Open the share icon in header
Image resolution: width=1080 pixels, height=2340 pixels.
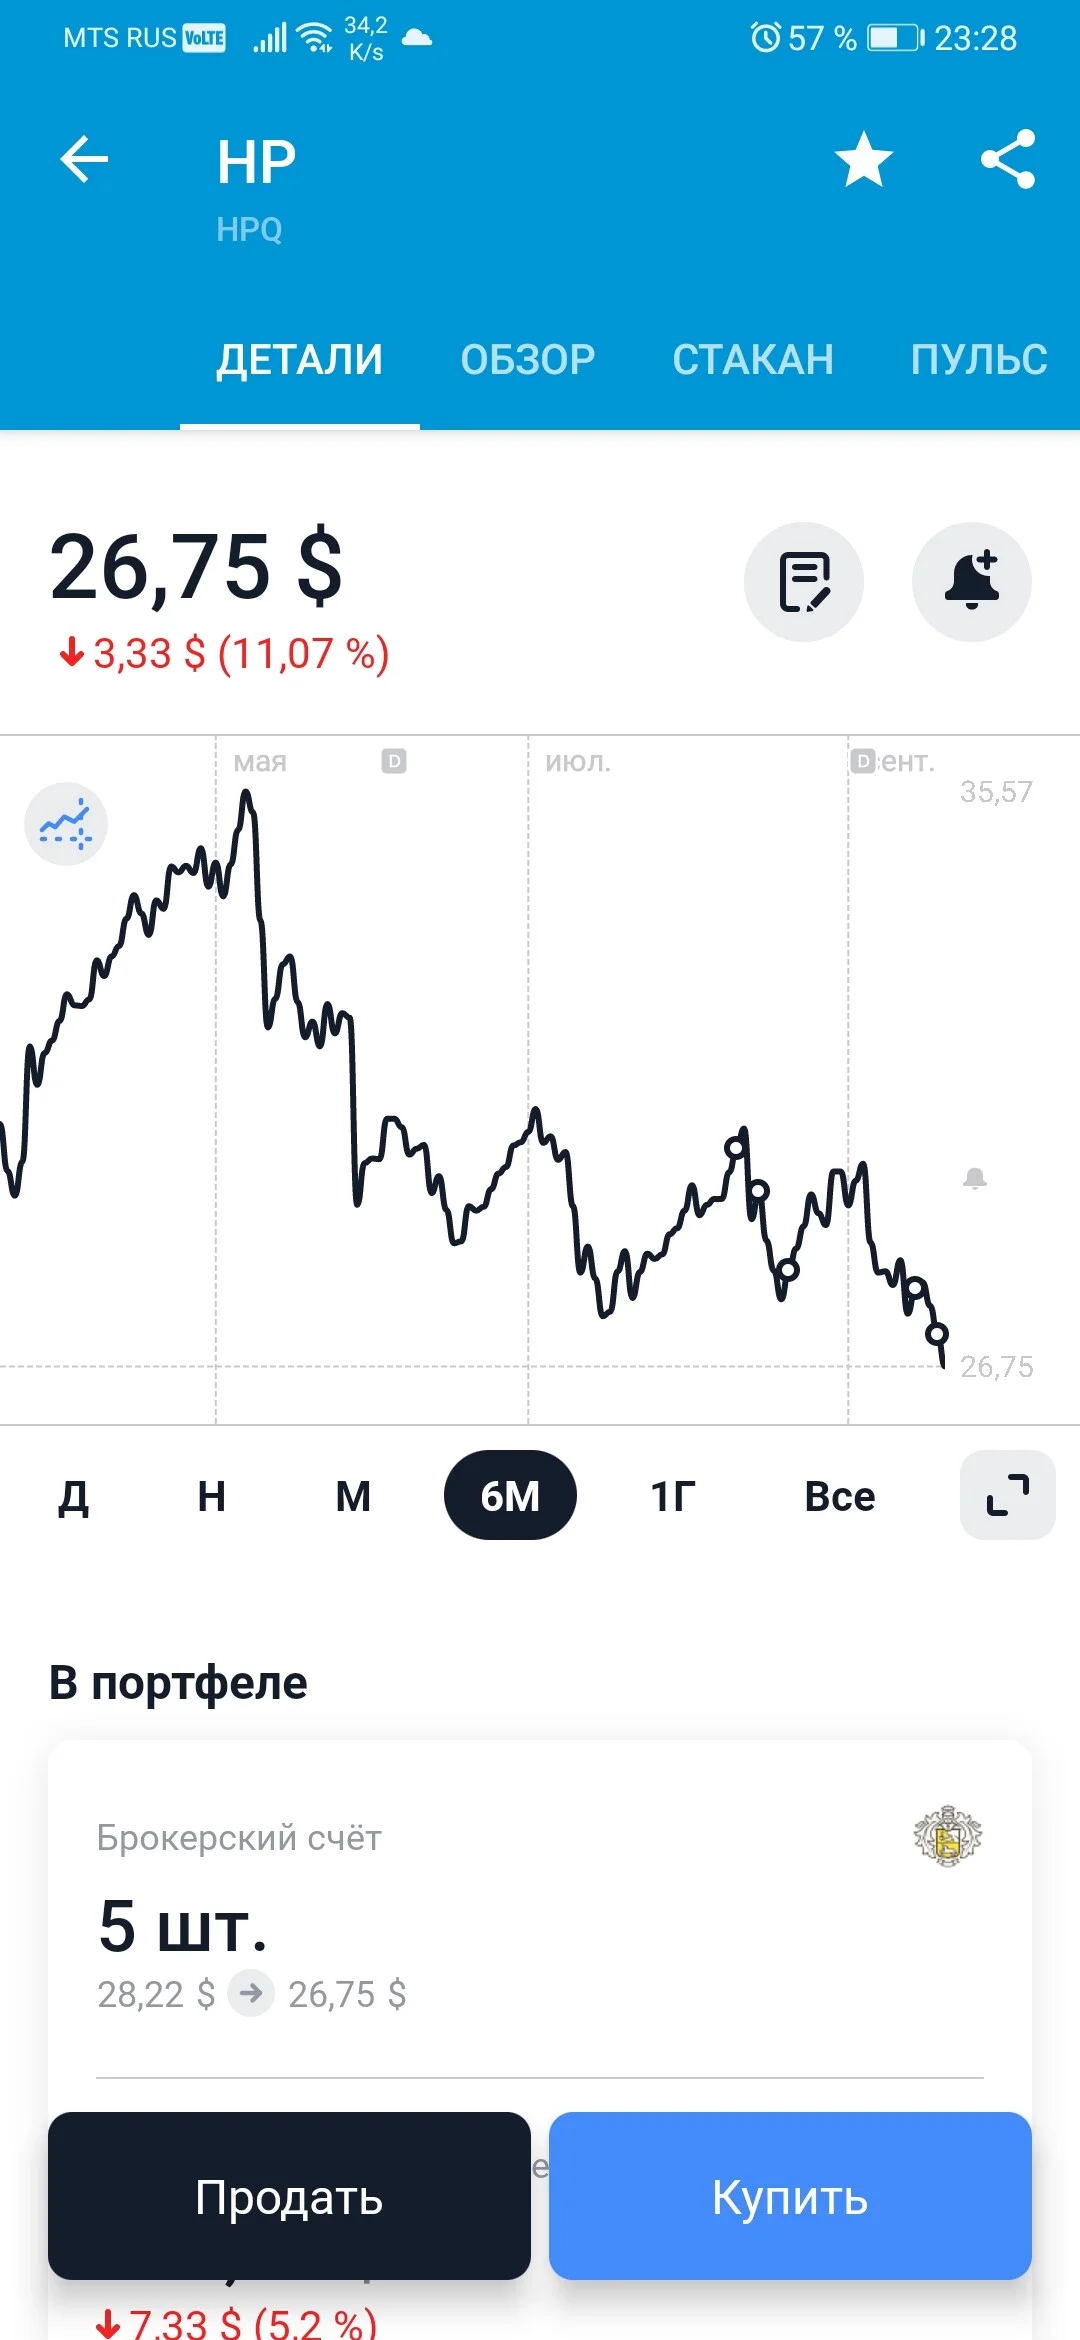coord(1008,160)
